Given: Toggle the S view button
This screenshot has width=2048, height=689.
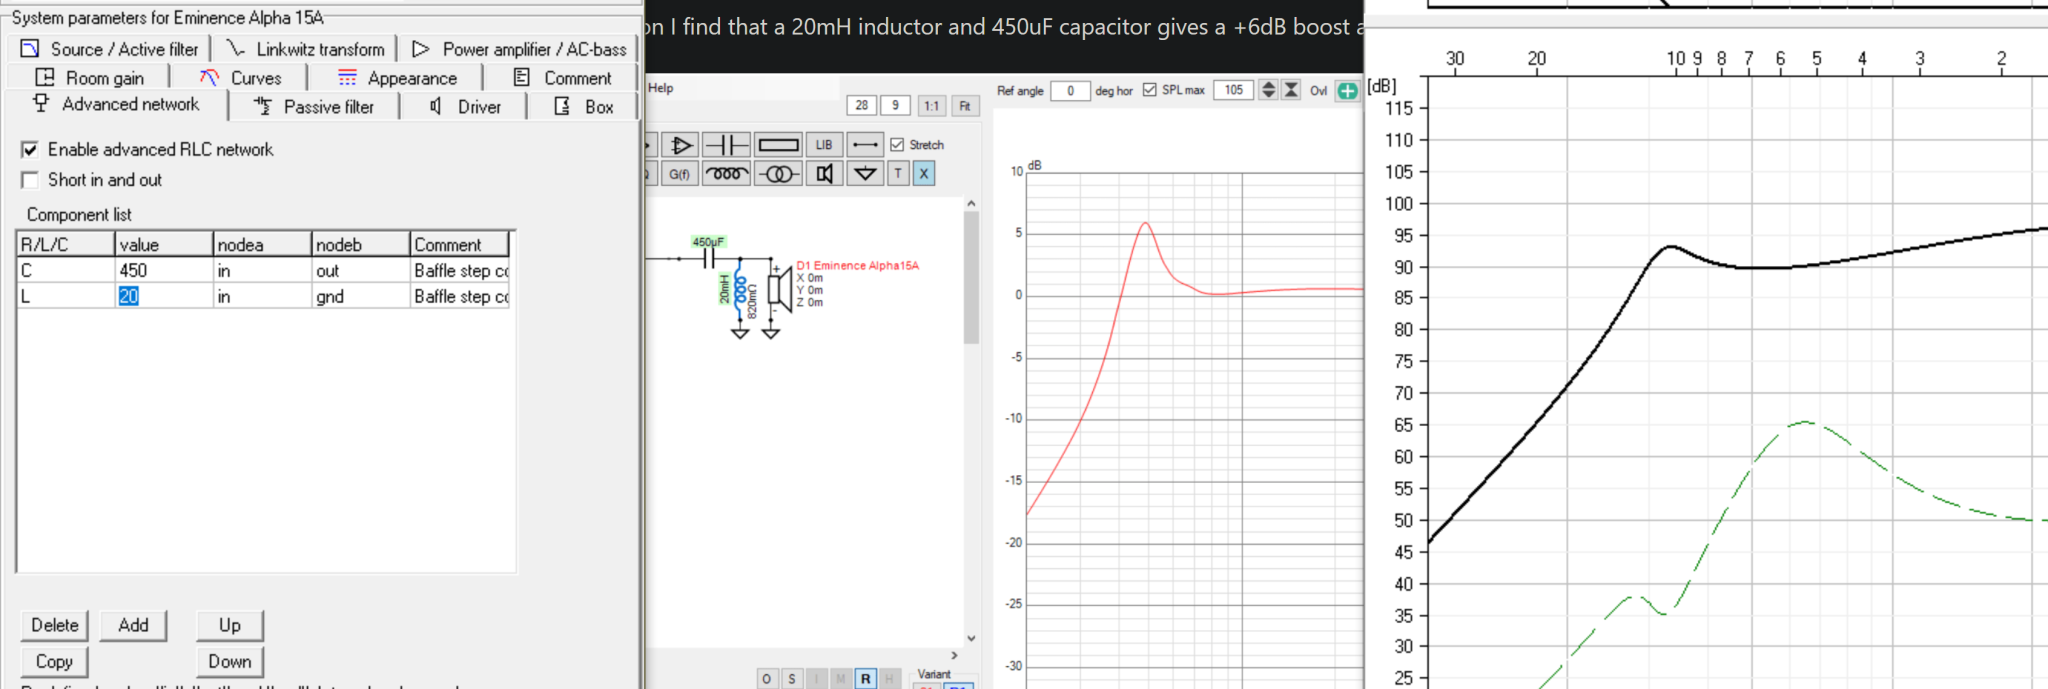Looking at the screenshot, I should tap(792, 679).
